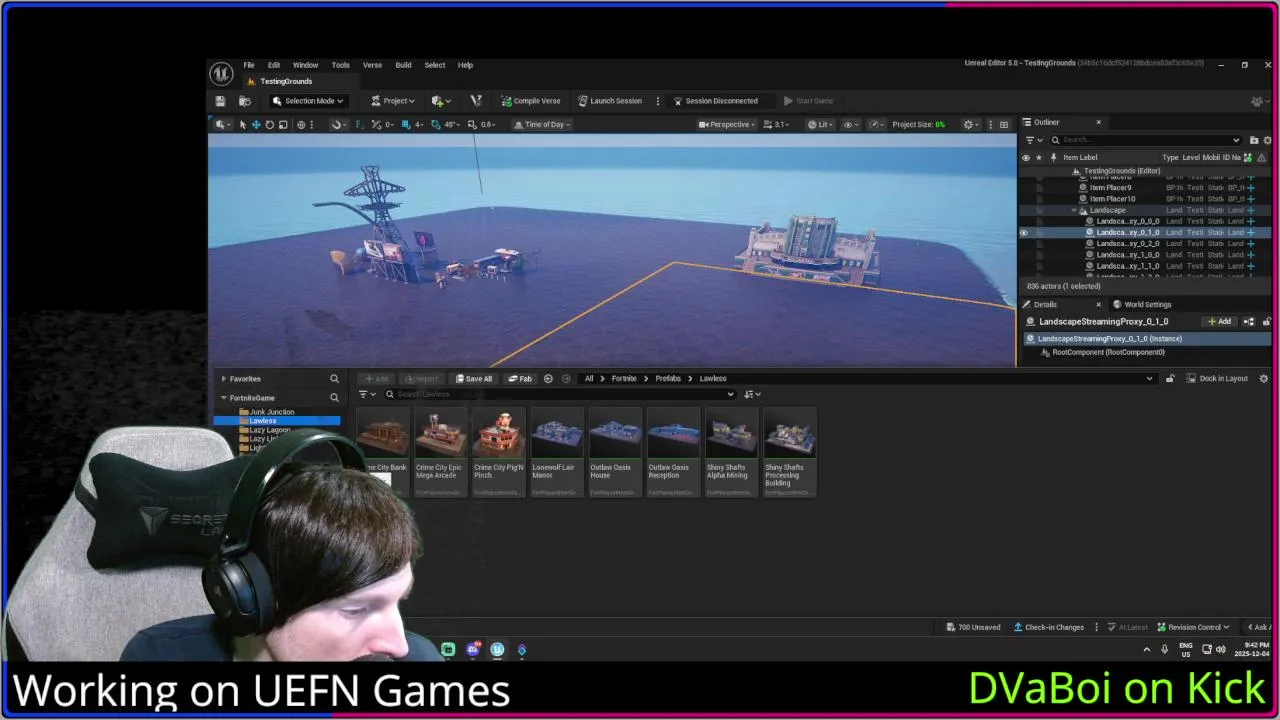The height and width of the screenshot is (720, 1280).
Task: Collapse the Landscape folder in Outliner
Action: click(x=1074, y=211)
